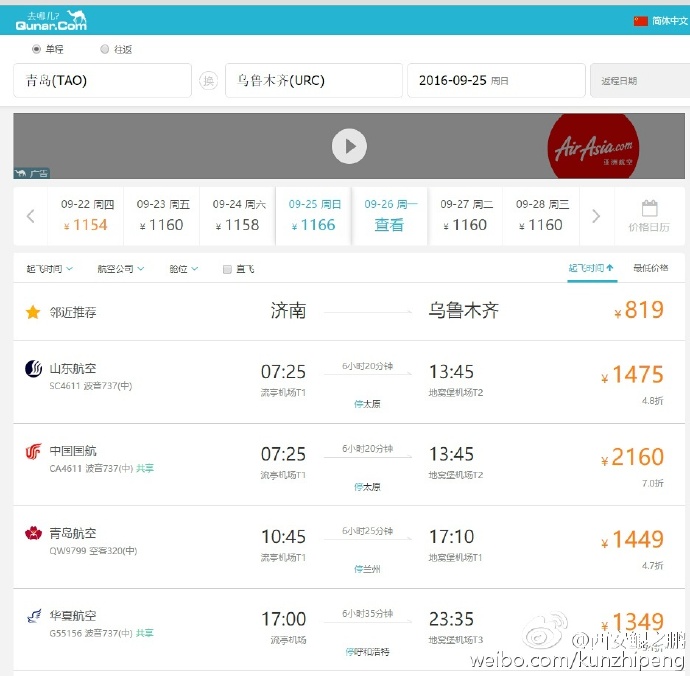Enable the 直飞 direct flight checkbox

(x=227, y=269)
